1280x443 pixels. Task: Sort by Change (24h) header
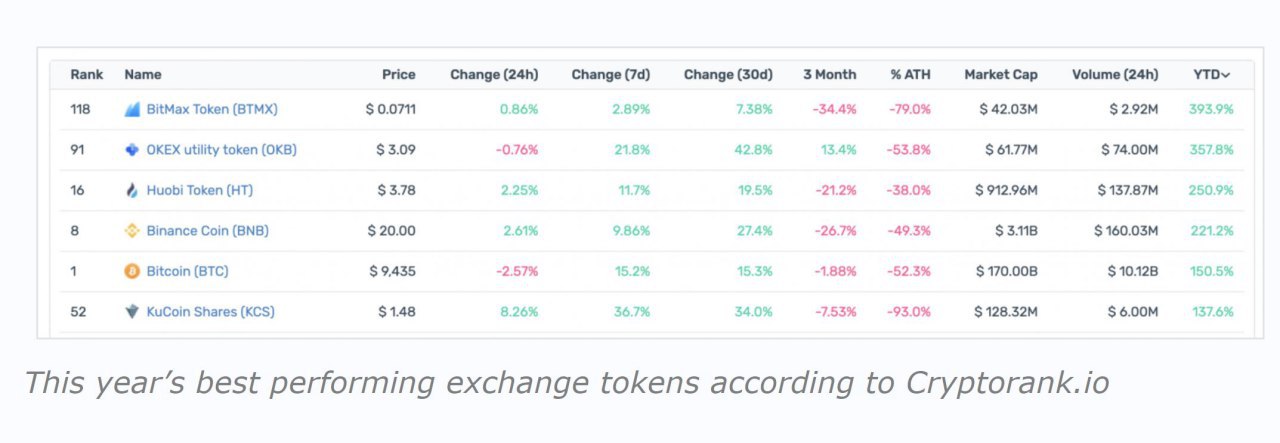(494, 75)
